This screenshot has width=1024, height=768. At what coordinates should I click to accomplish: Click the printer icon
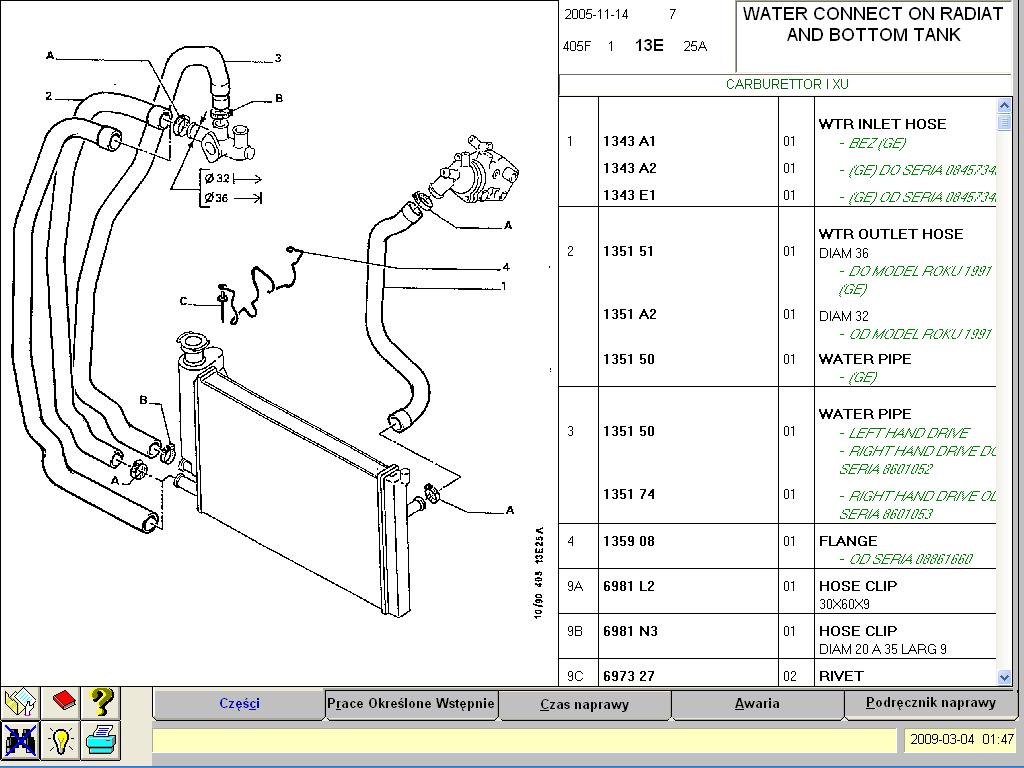click(x=101, y=741)
